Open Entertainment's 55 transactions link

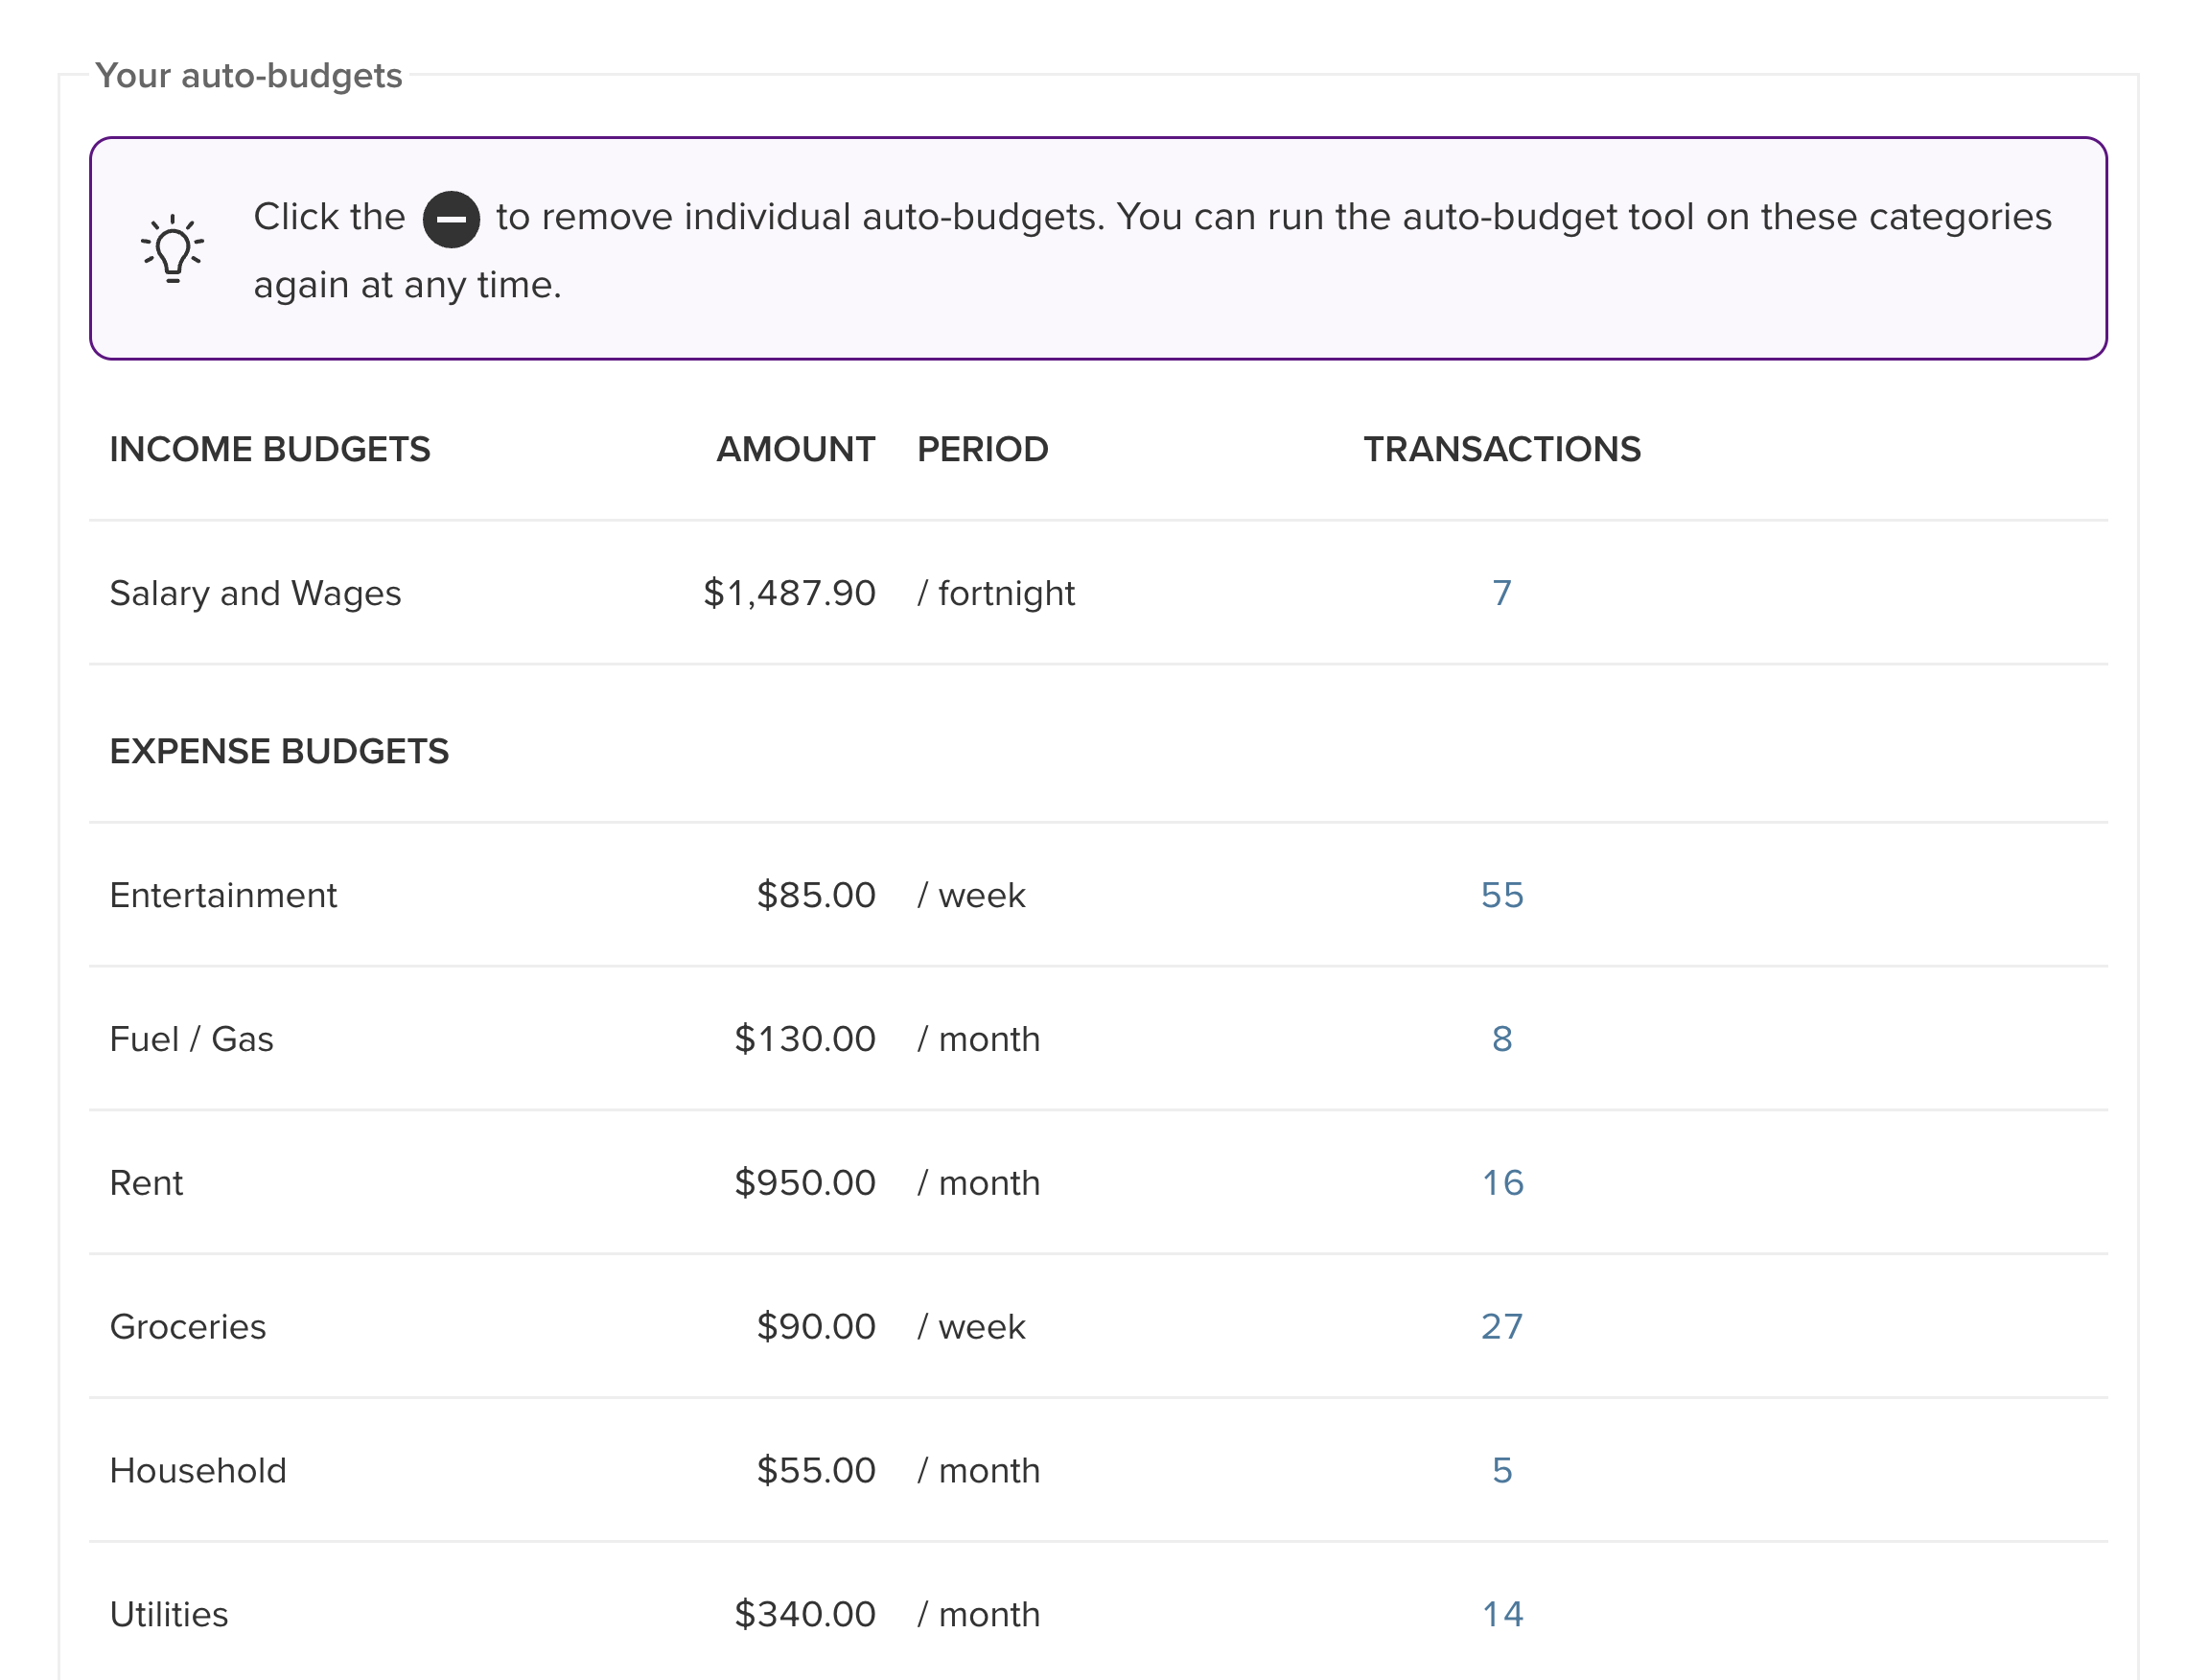[1501, 895]
